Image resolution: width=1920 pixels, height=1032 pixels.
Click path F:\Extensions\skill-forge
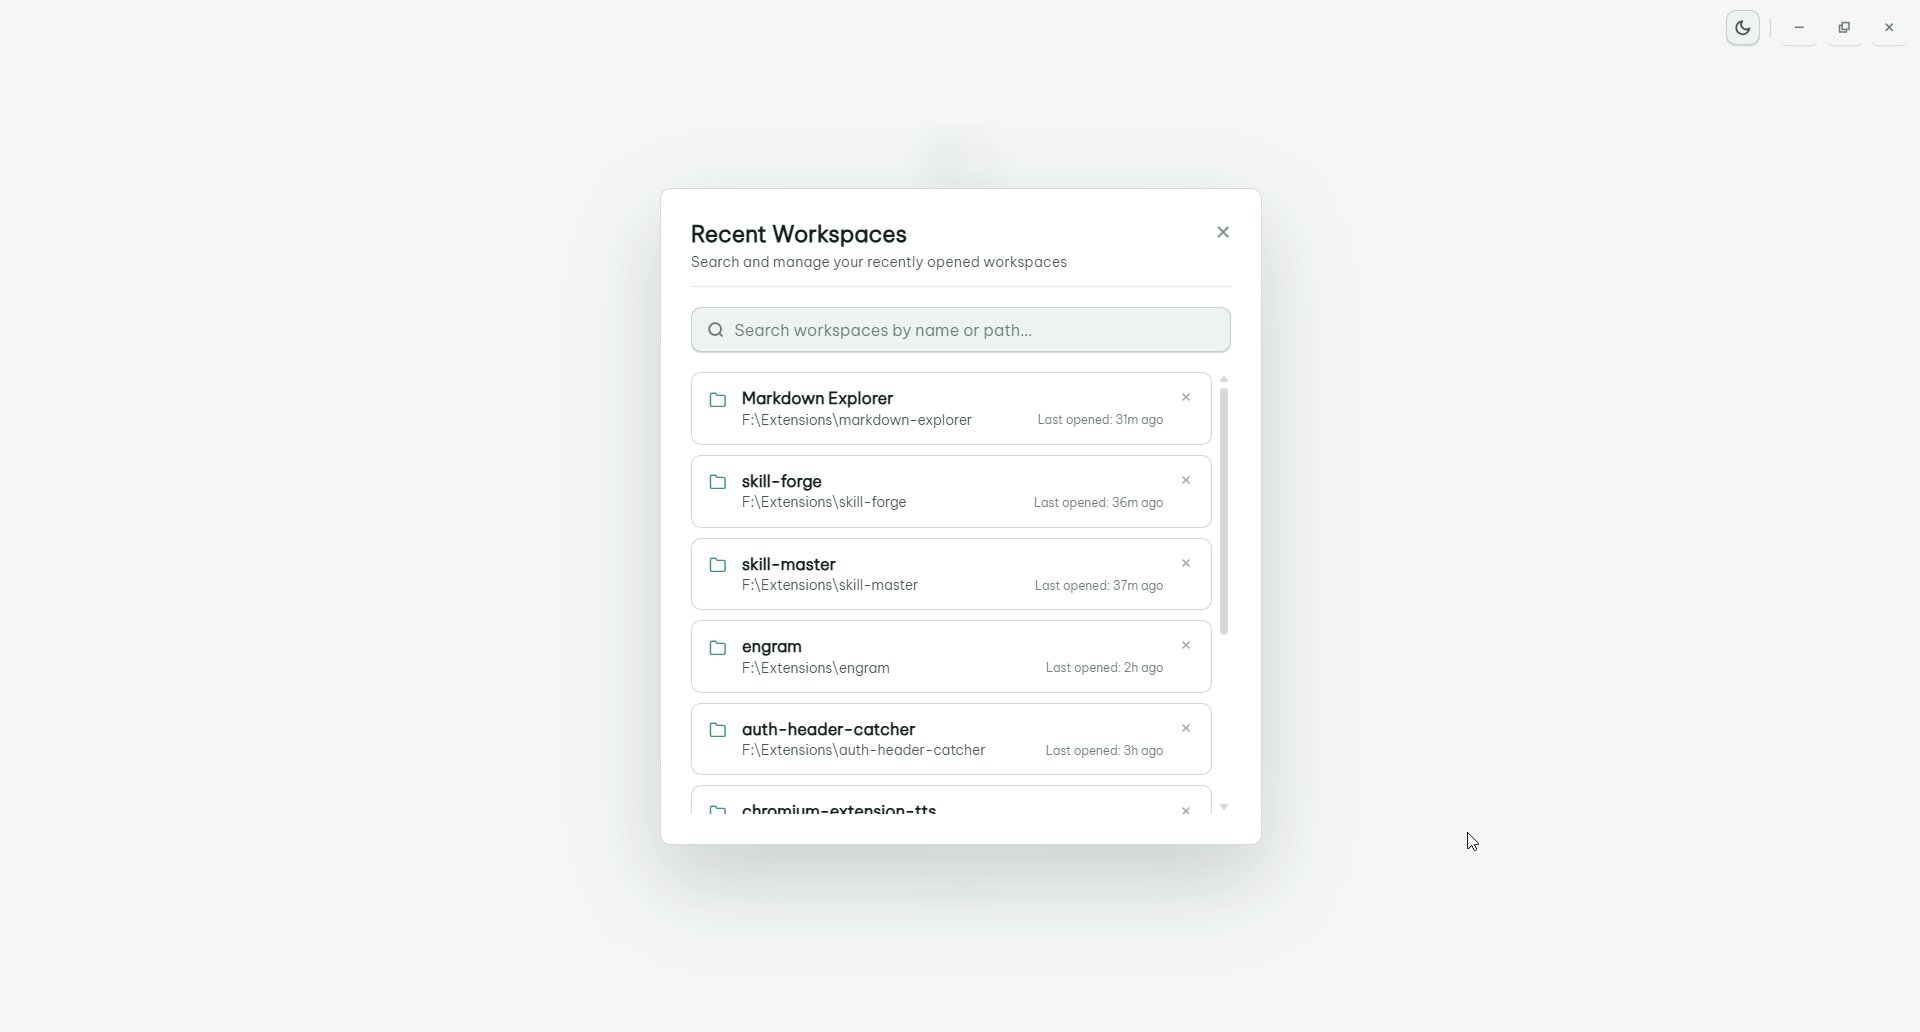tap(824, 504)
